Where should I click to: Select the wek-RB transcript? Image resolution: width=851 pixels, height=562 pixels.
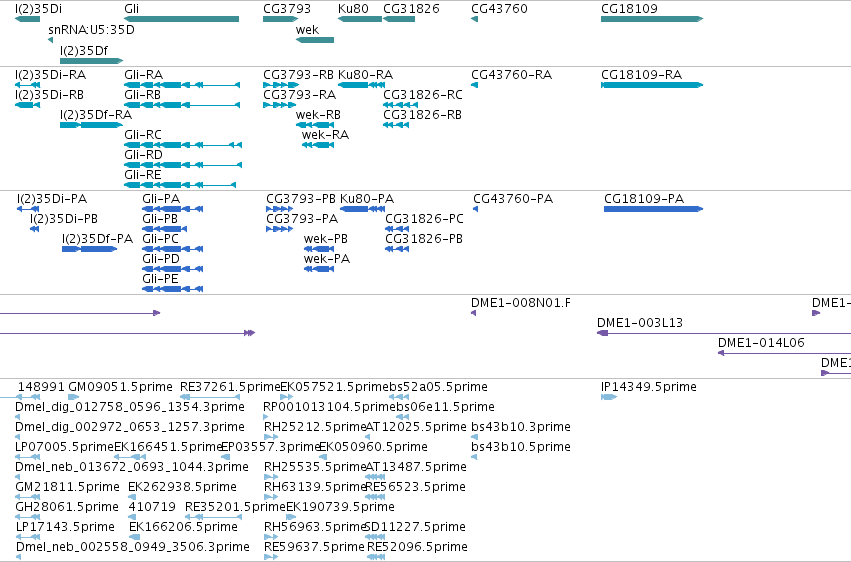pos(315,125)
